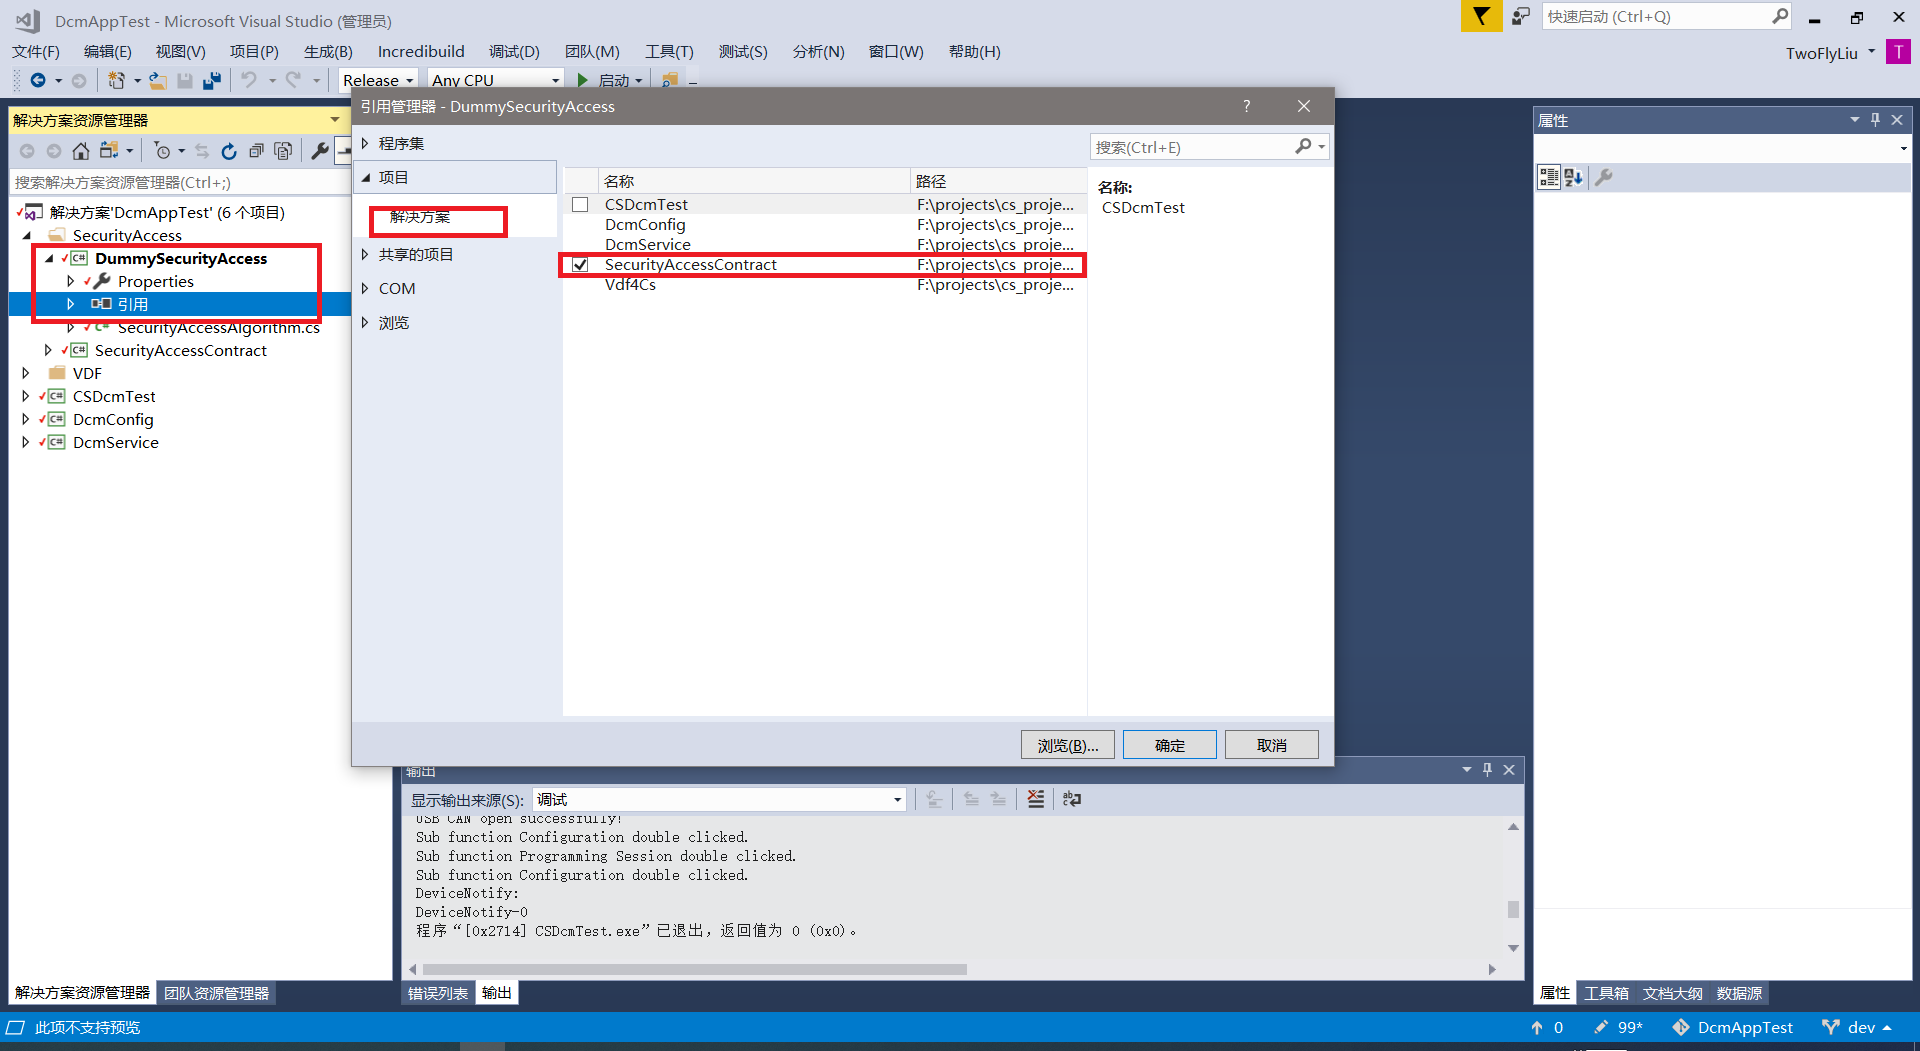Expand the COM category in Reference Manager

click(366, 288)
